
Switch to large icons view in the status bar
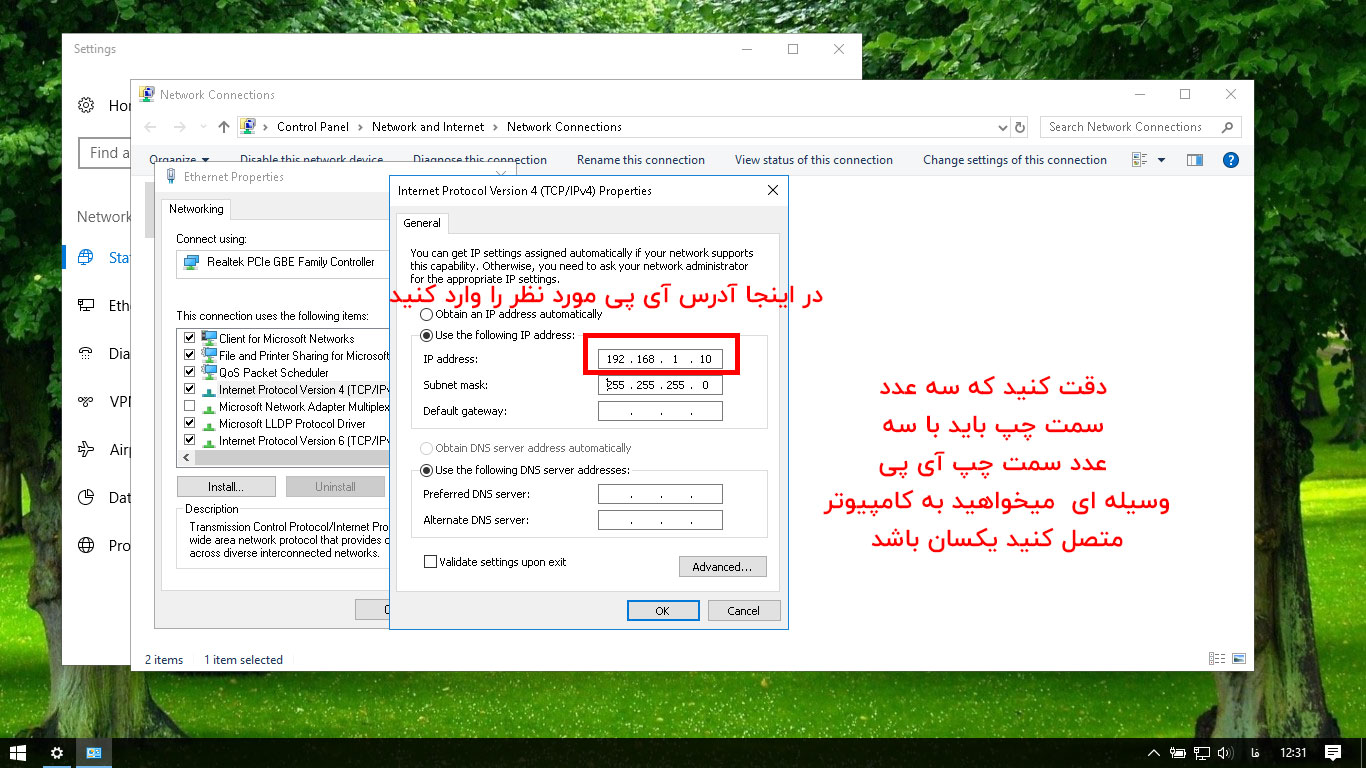pyautogui.click(x=1239, y=659)
